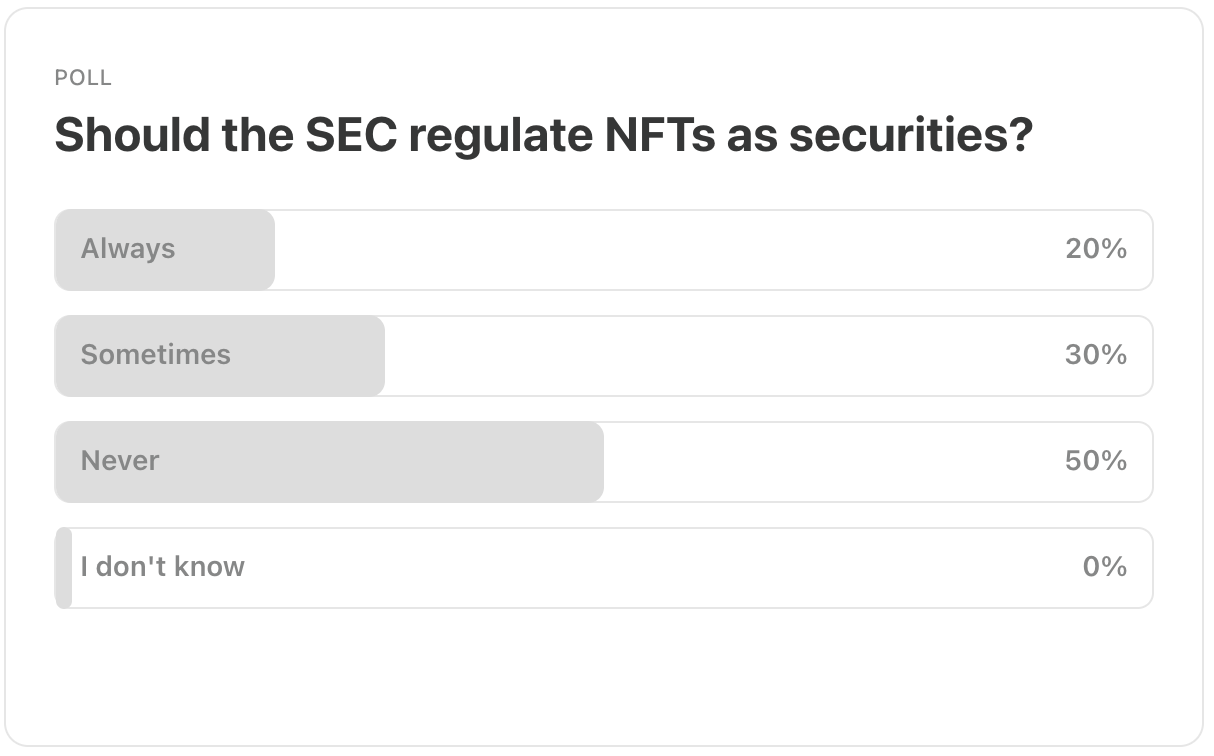Click the gray fill of the Sometimes bar
The width and height of the screenshot is (1214, 756).
coord(300,356)
